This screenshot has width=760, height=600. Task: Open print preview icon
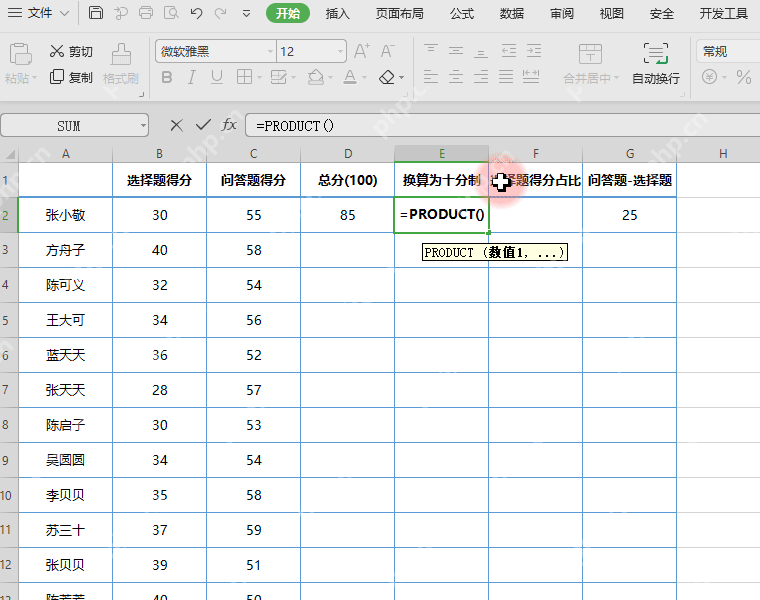tap(171, 13)
